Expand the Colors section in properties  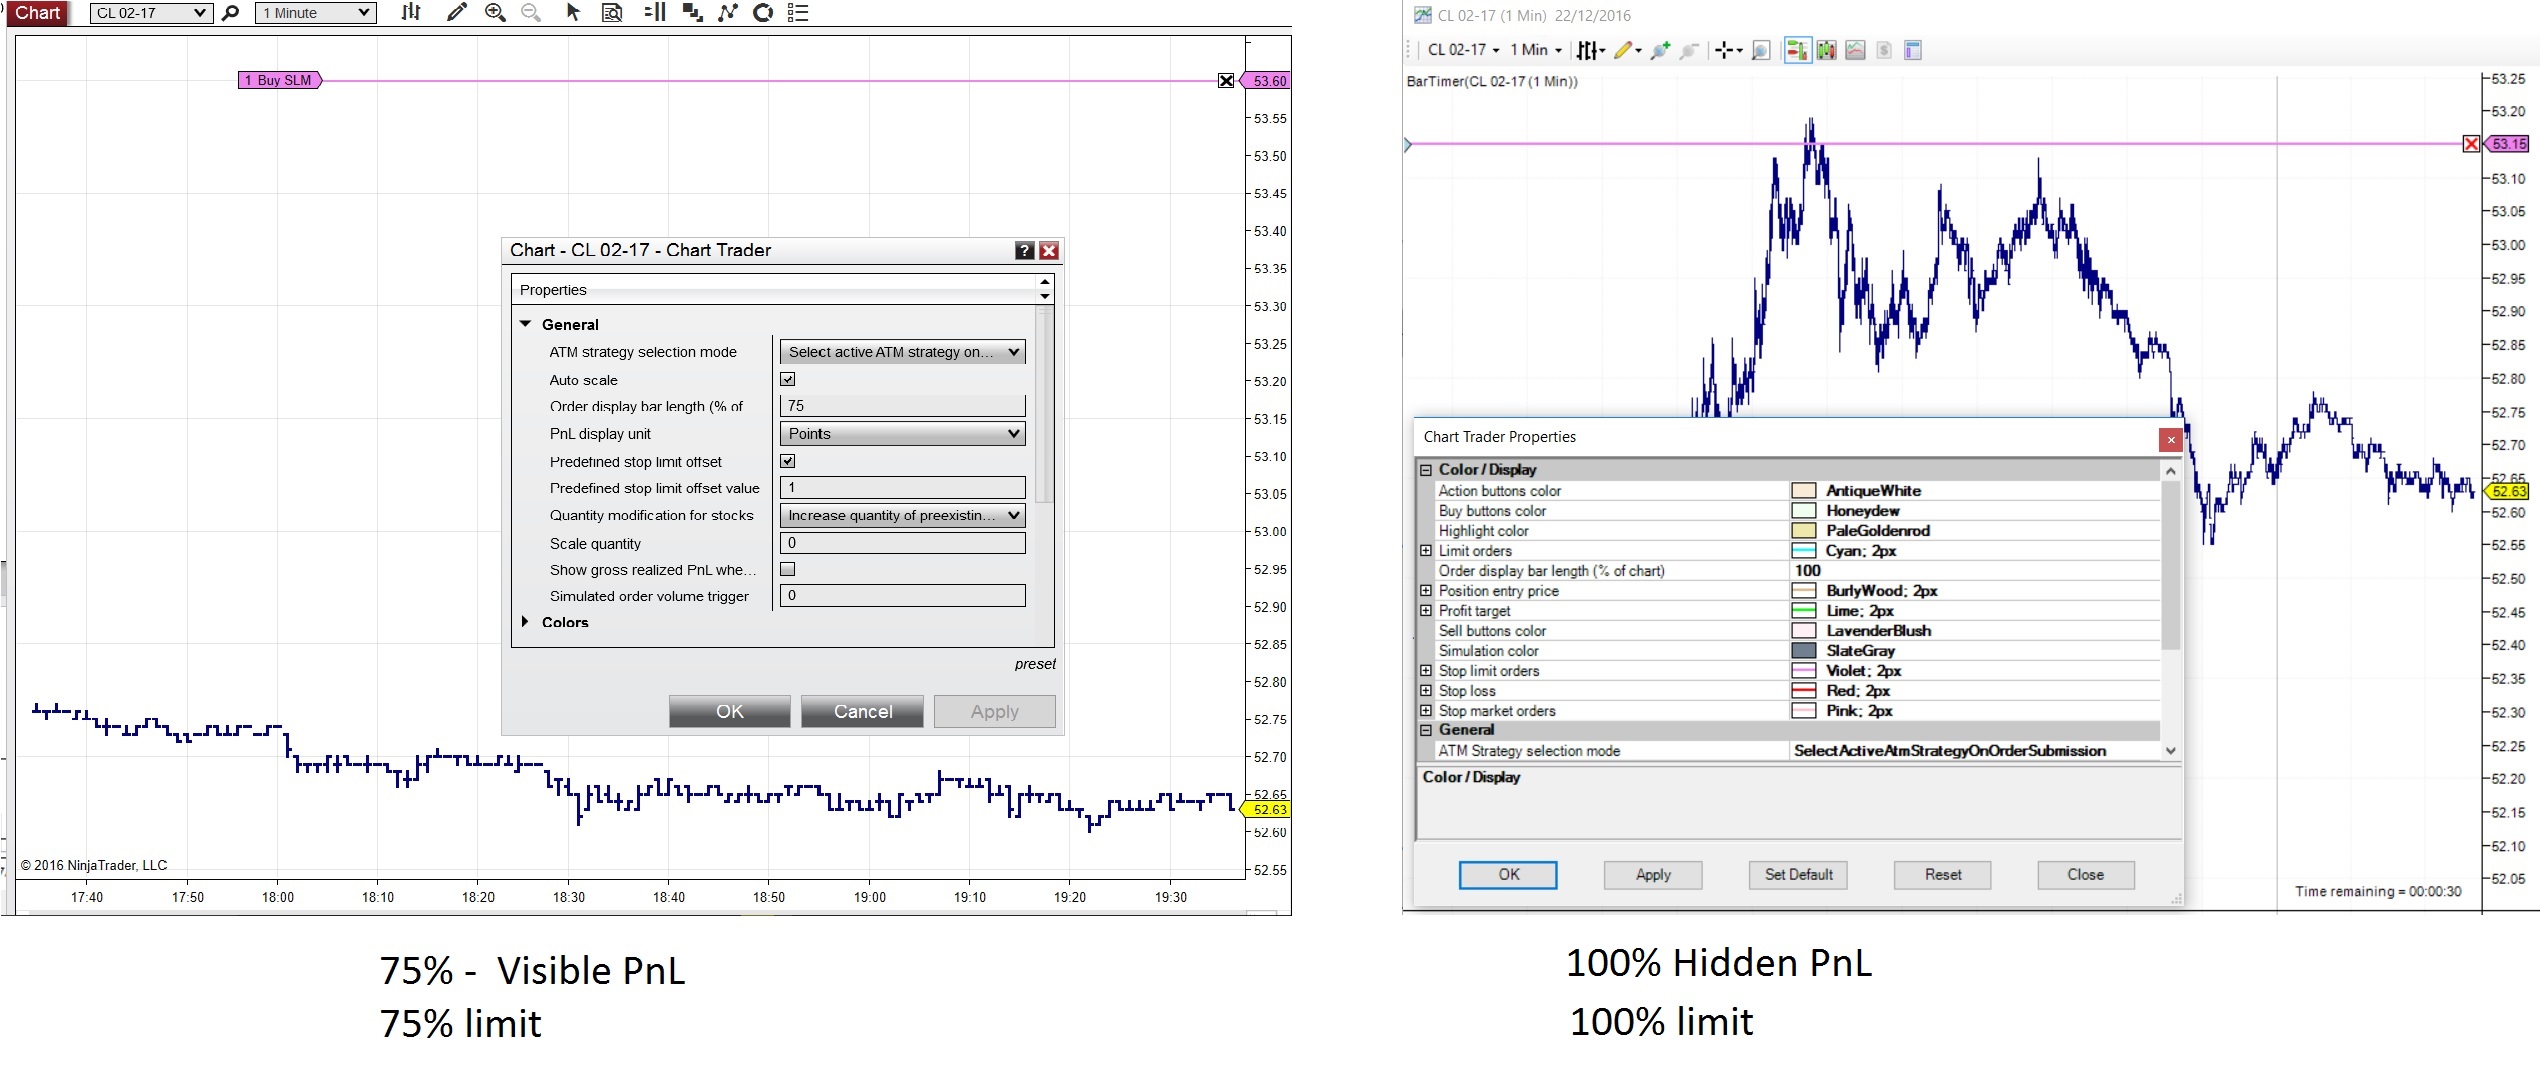[526, 622]
